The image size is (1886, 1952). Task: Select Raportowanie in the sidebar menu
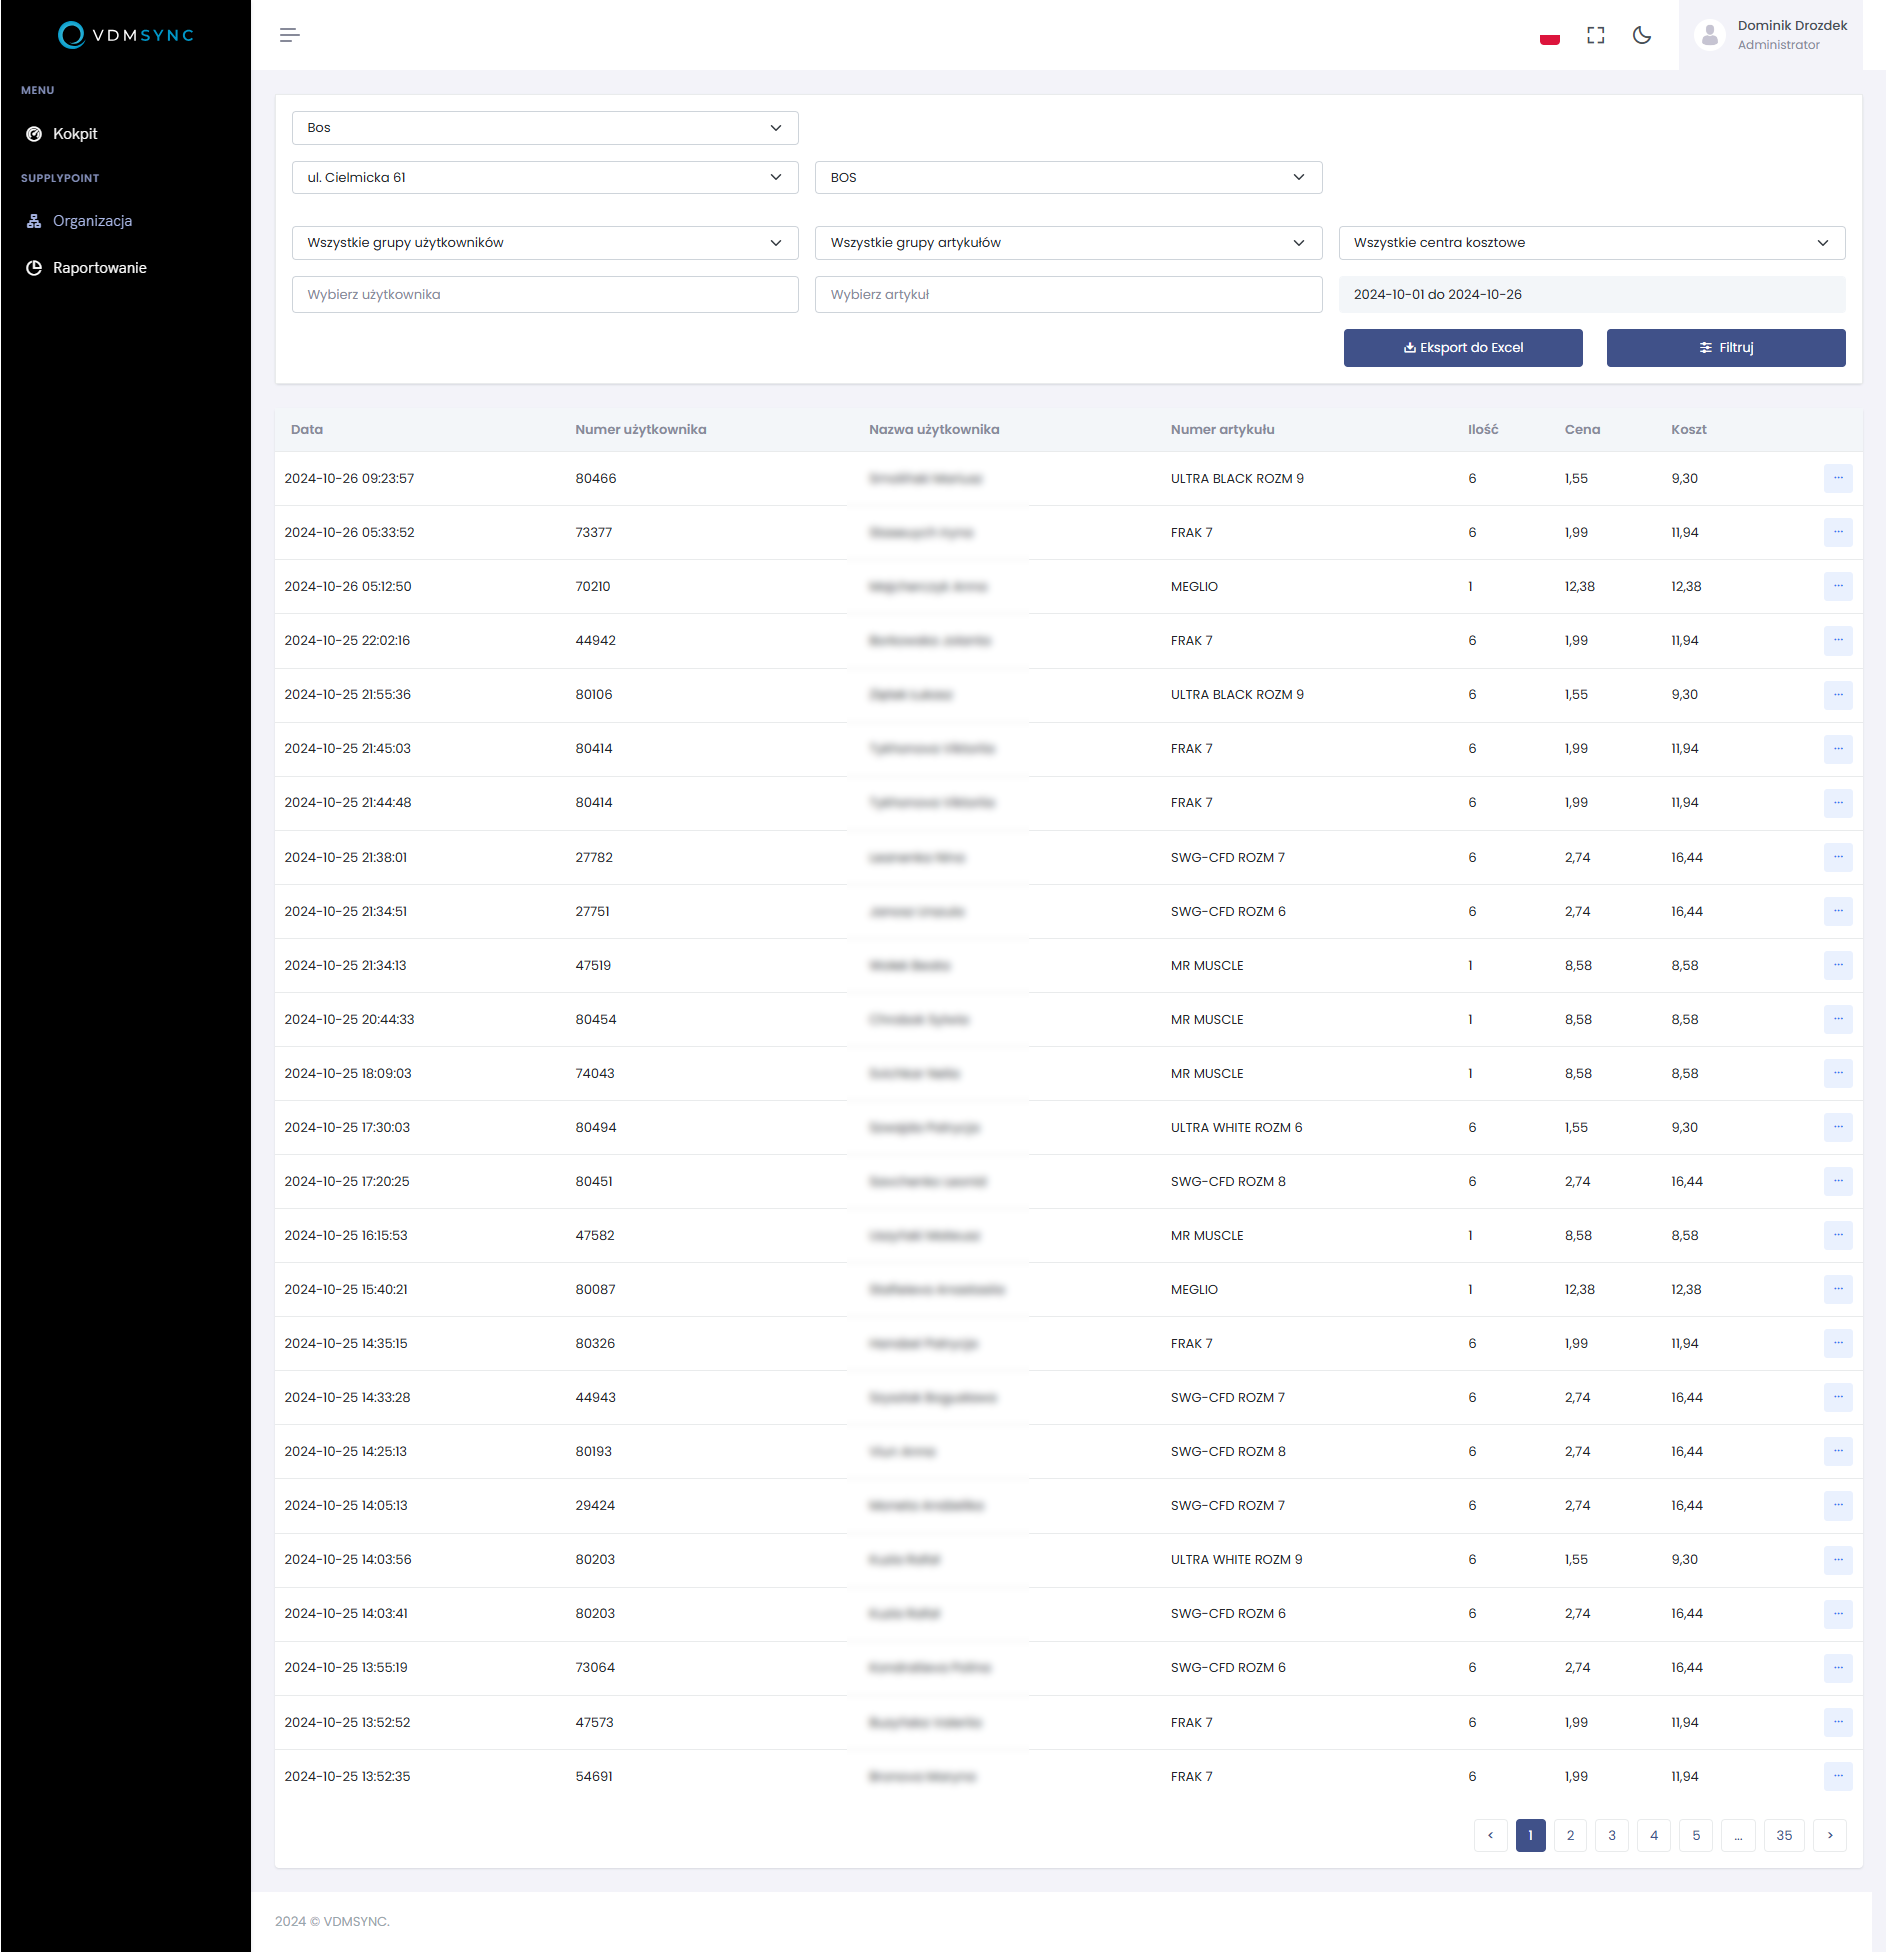[99, 268]
